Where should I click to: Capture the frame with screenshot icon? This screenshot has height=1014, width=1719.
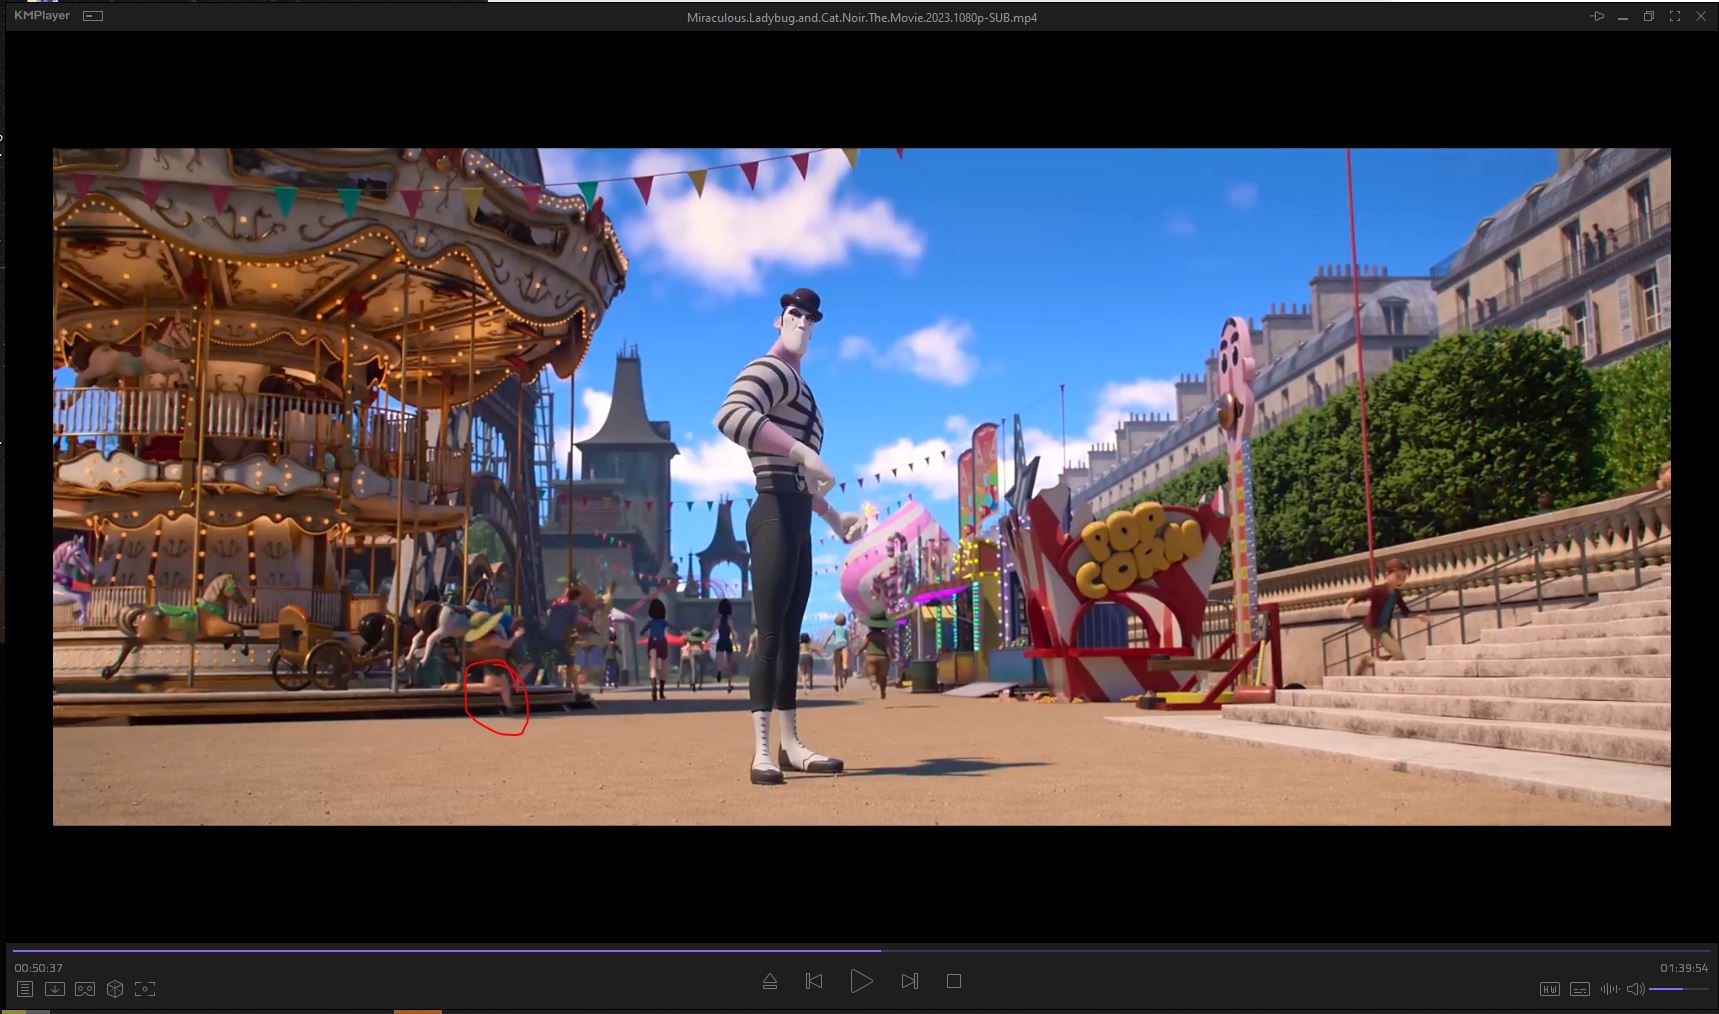[x=145, y=989]
